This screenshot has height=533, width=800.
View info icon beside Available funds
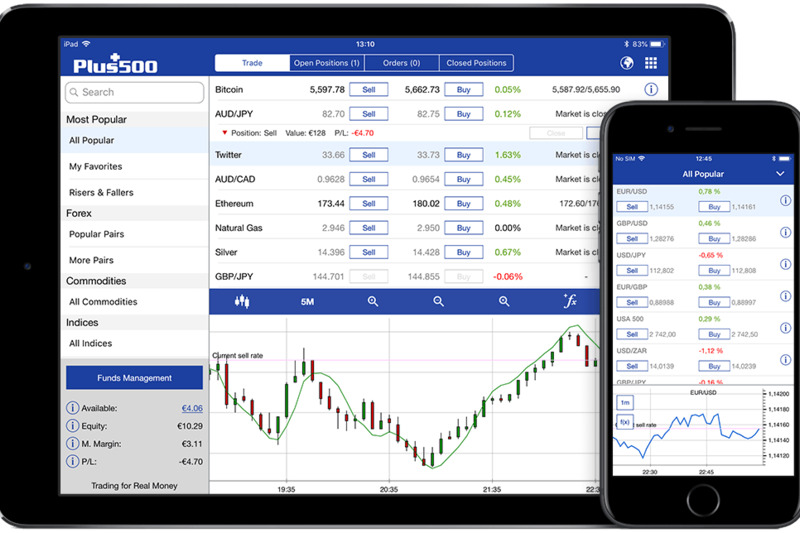72,408
